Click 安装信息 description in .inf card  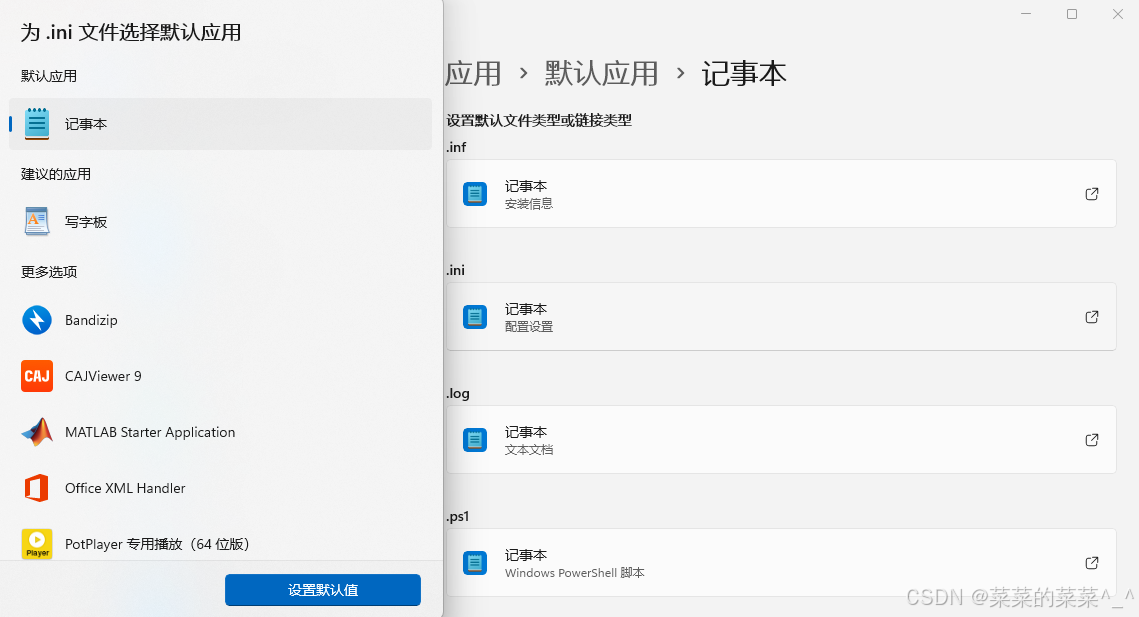click(x=529, y=204)
